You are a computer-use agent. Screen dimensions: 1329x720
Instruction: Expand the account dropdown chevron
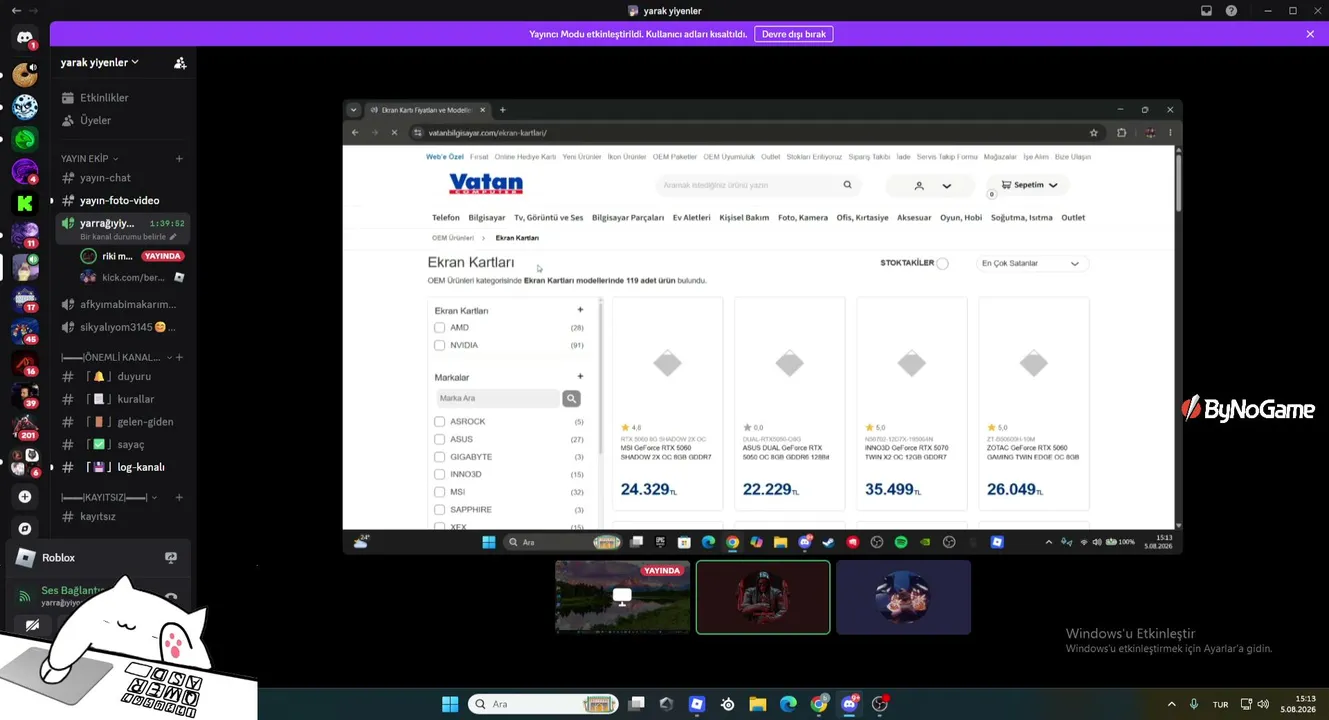pyautogui.click(x=946, y=186)
